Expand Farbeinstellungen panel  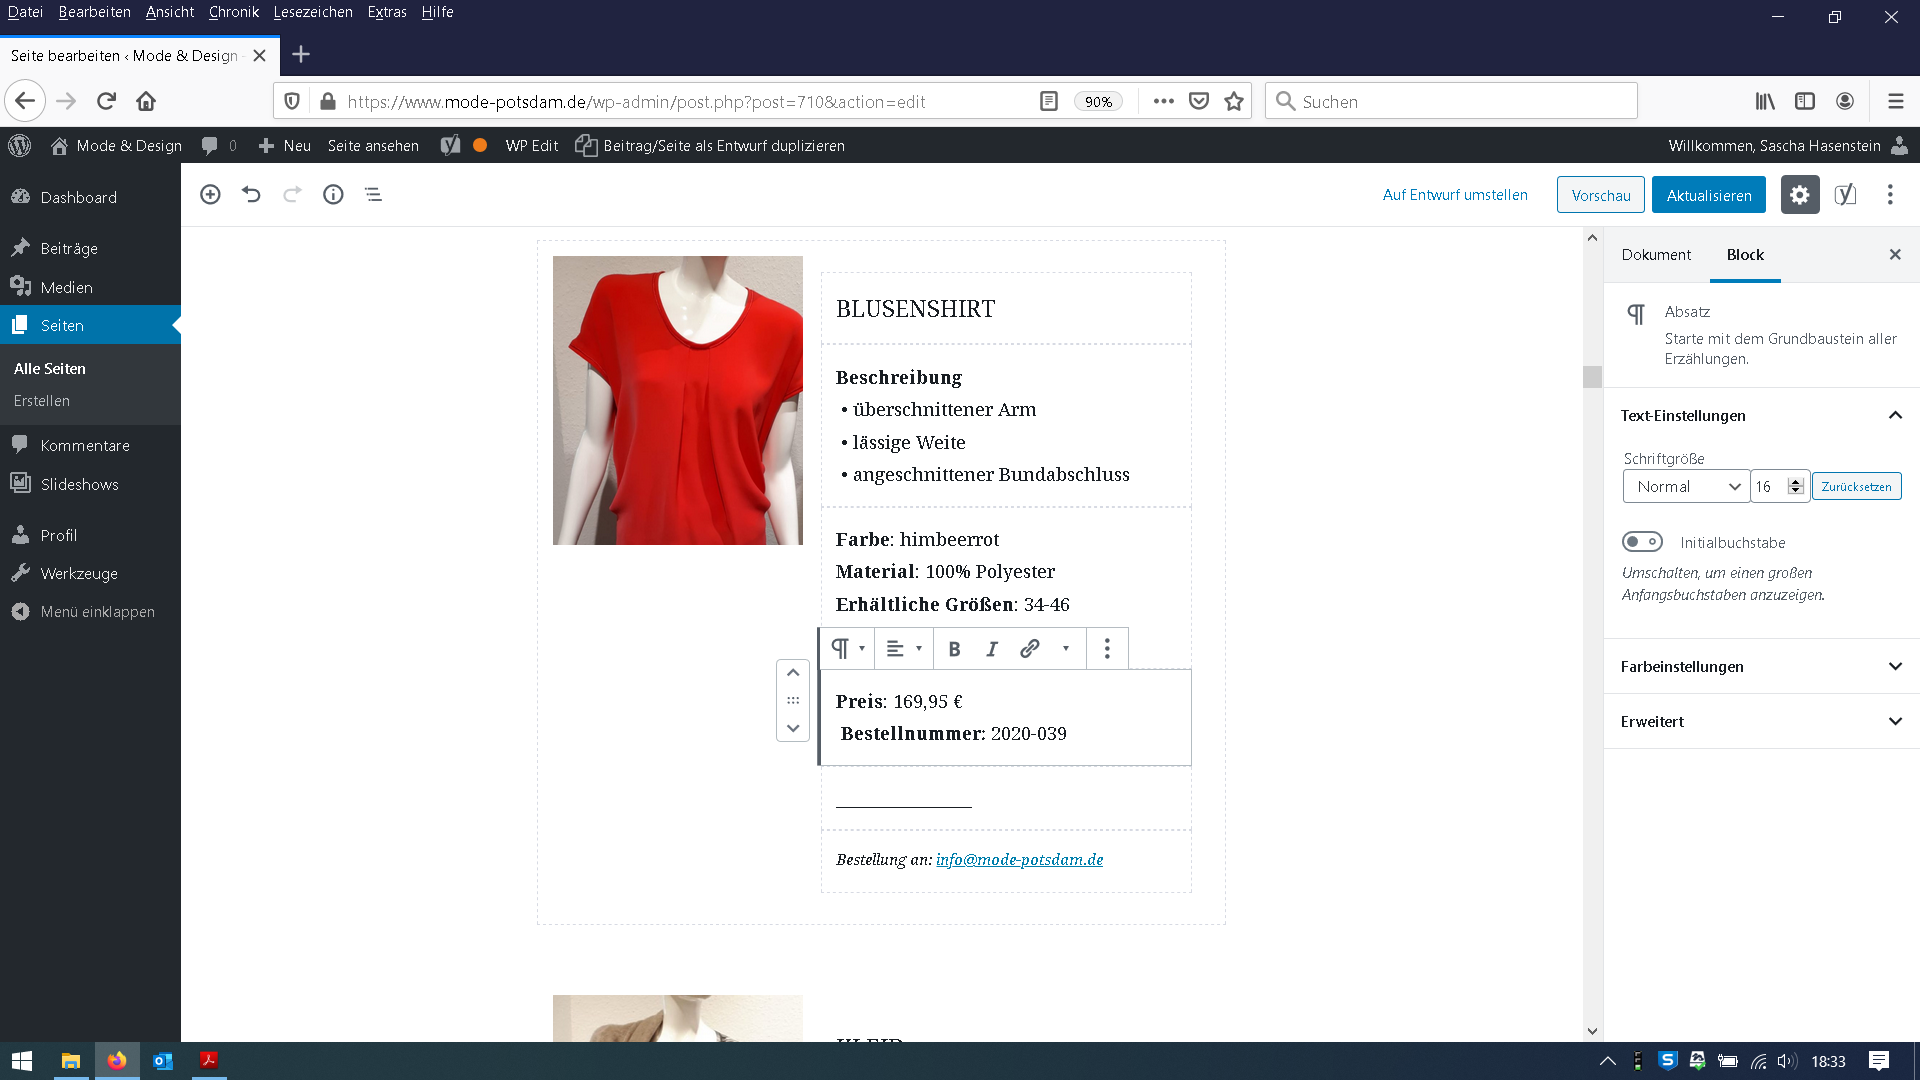pyautogui.click(x=1761, y=667)
